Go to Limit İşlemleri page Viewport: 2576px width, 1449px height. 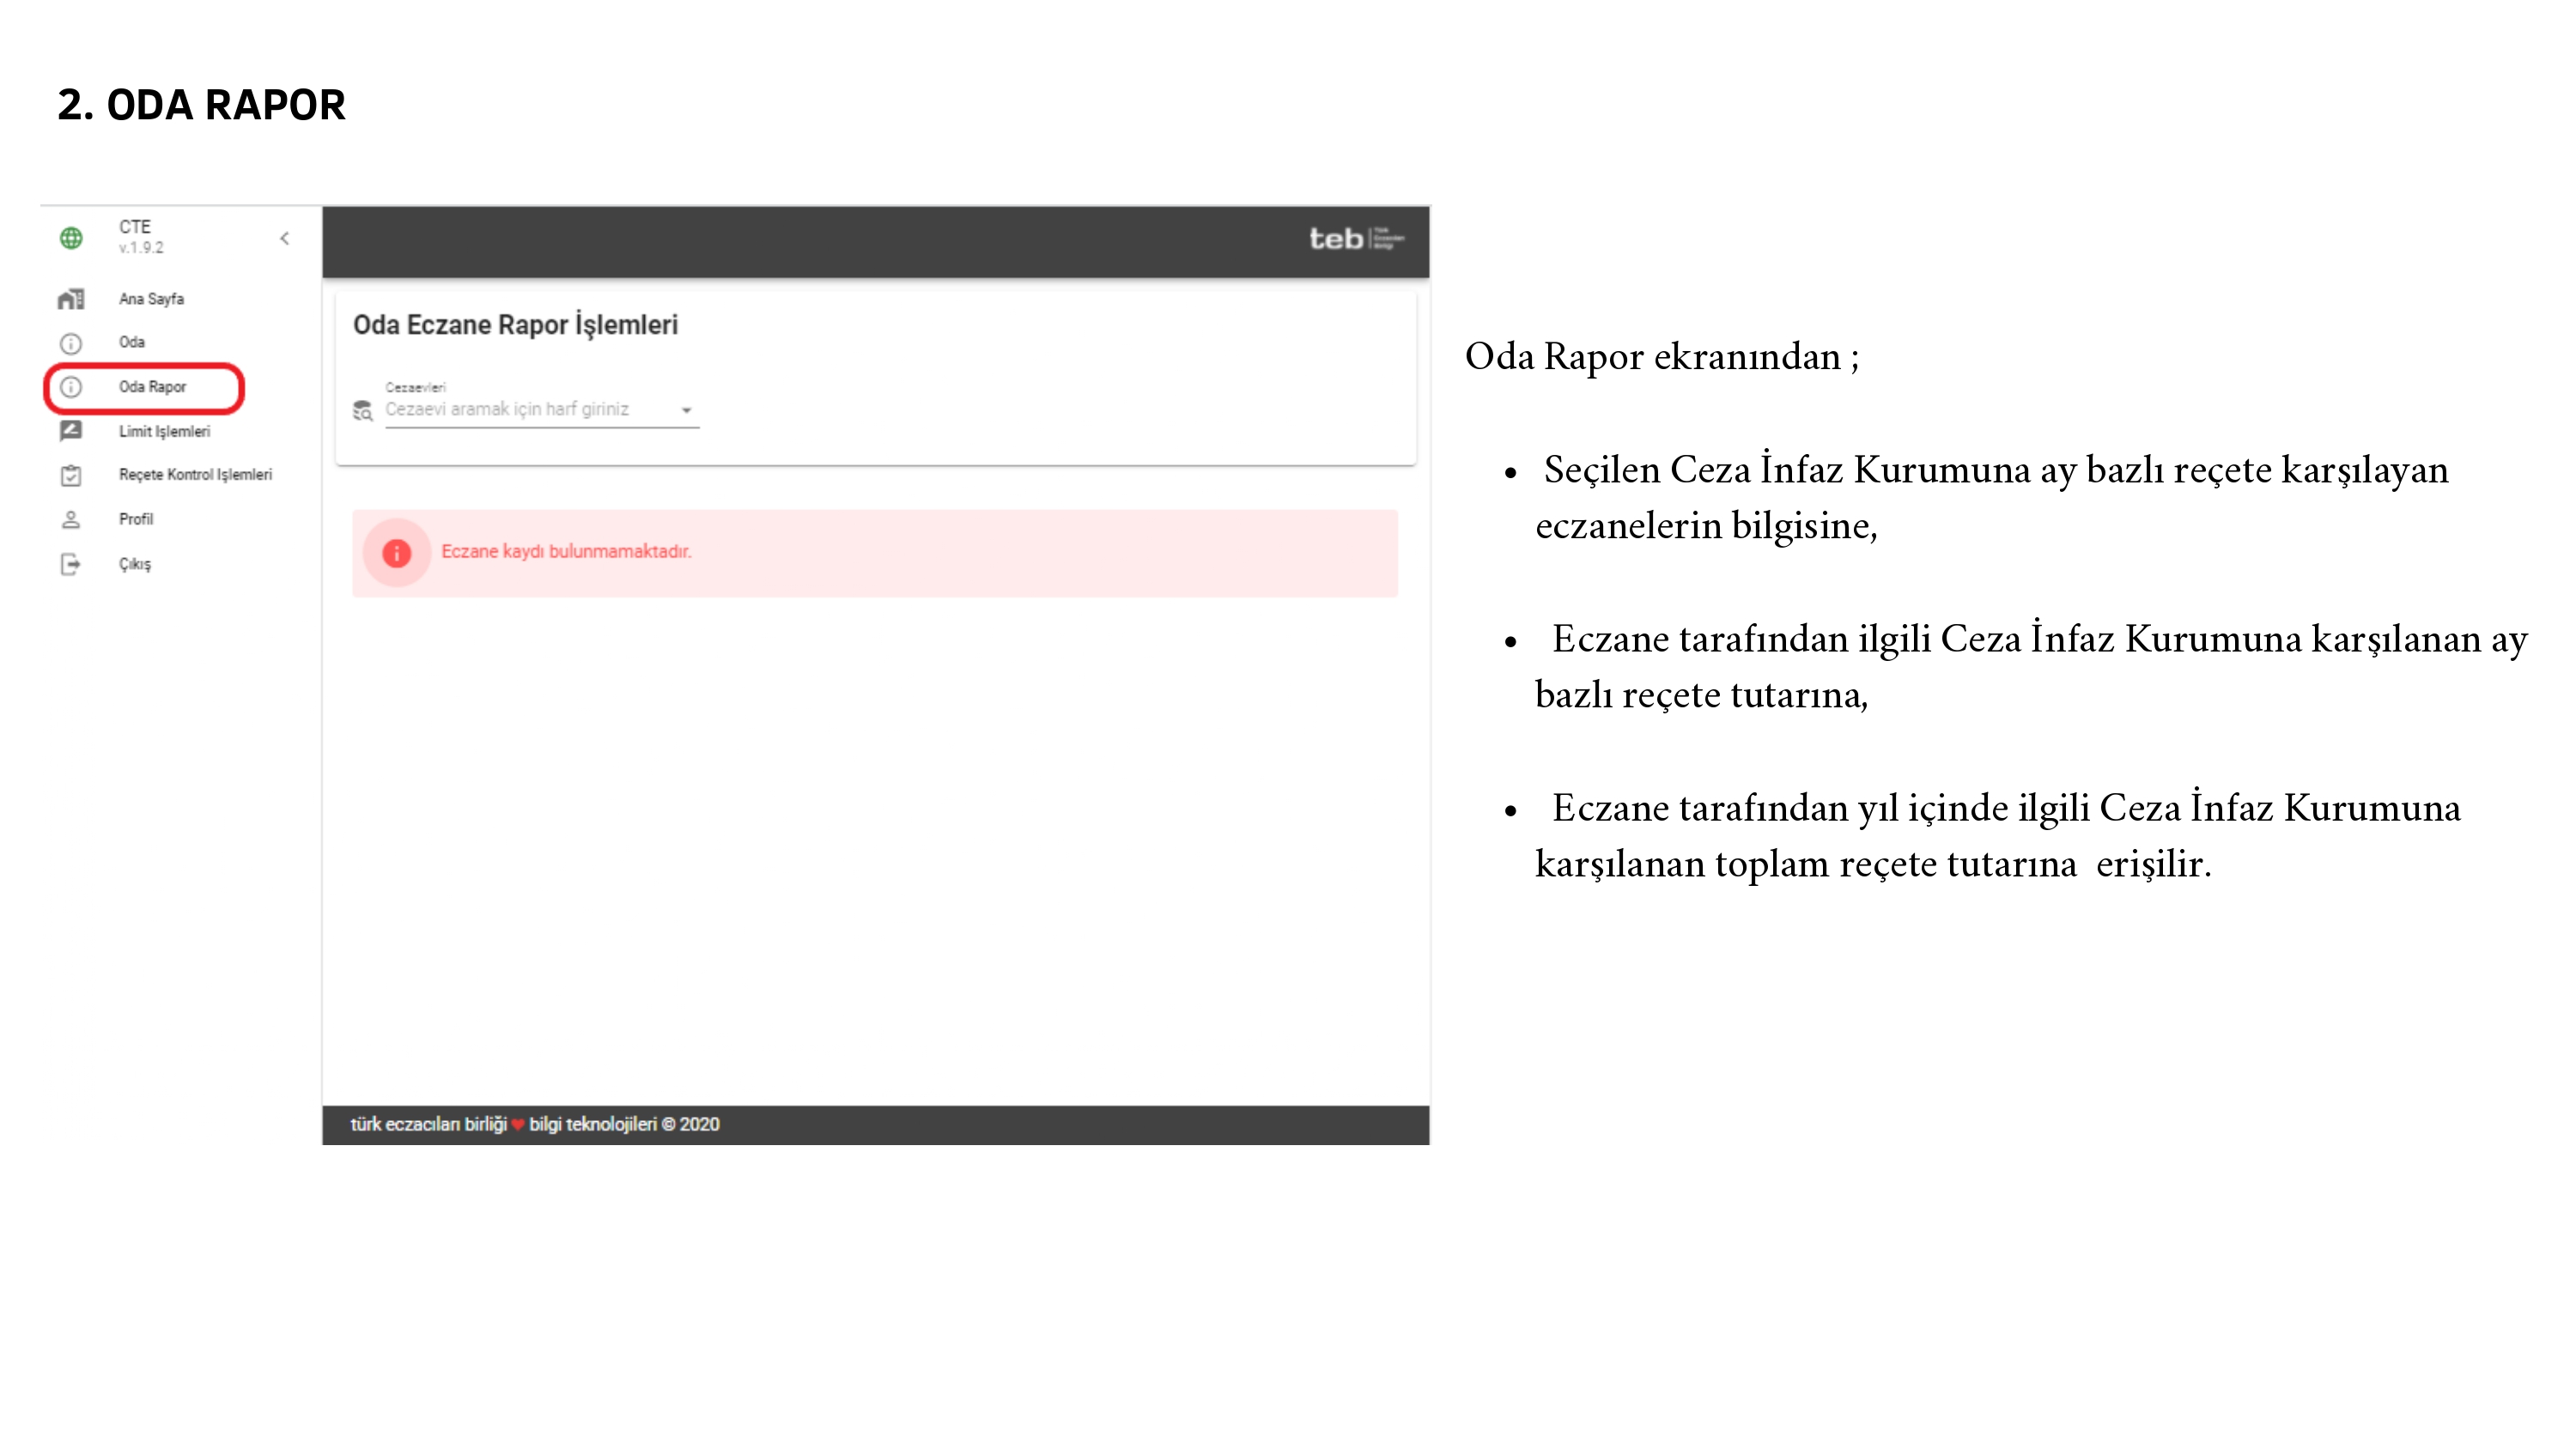coord(164,431)
